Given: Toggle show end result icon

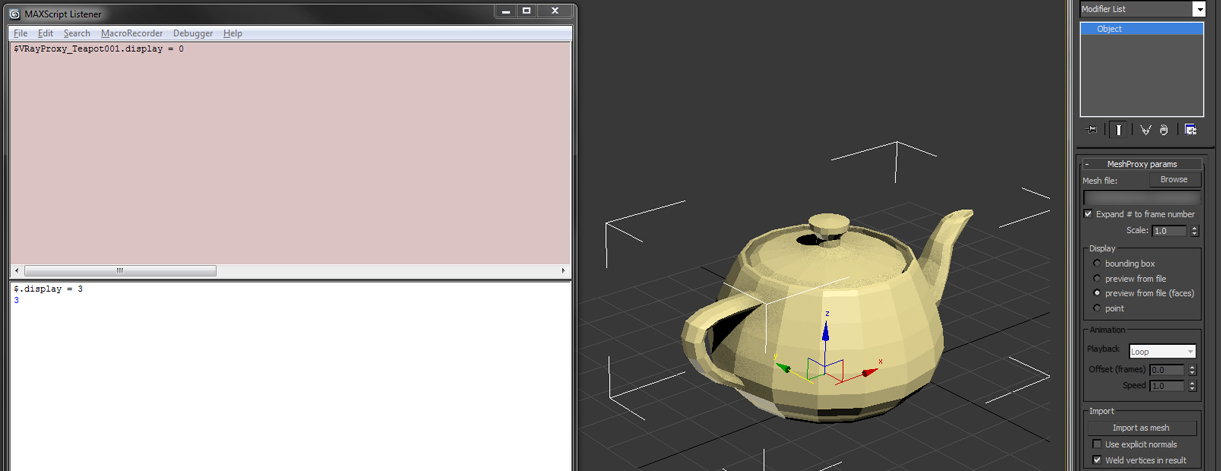Looking at the screenshot, I should [1118, 129].
